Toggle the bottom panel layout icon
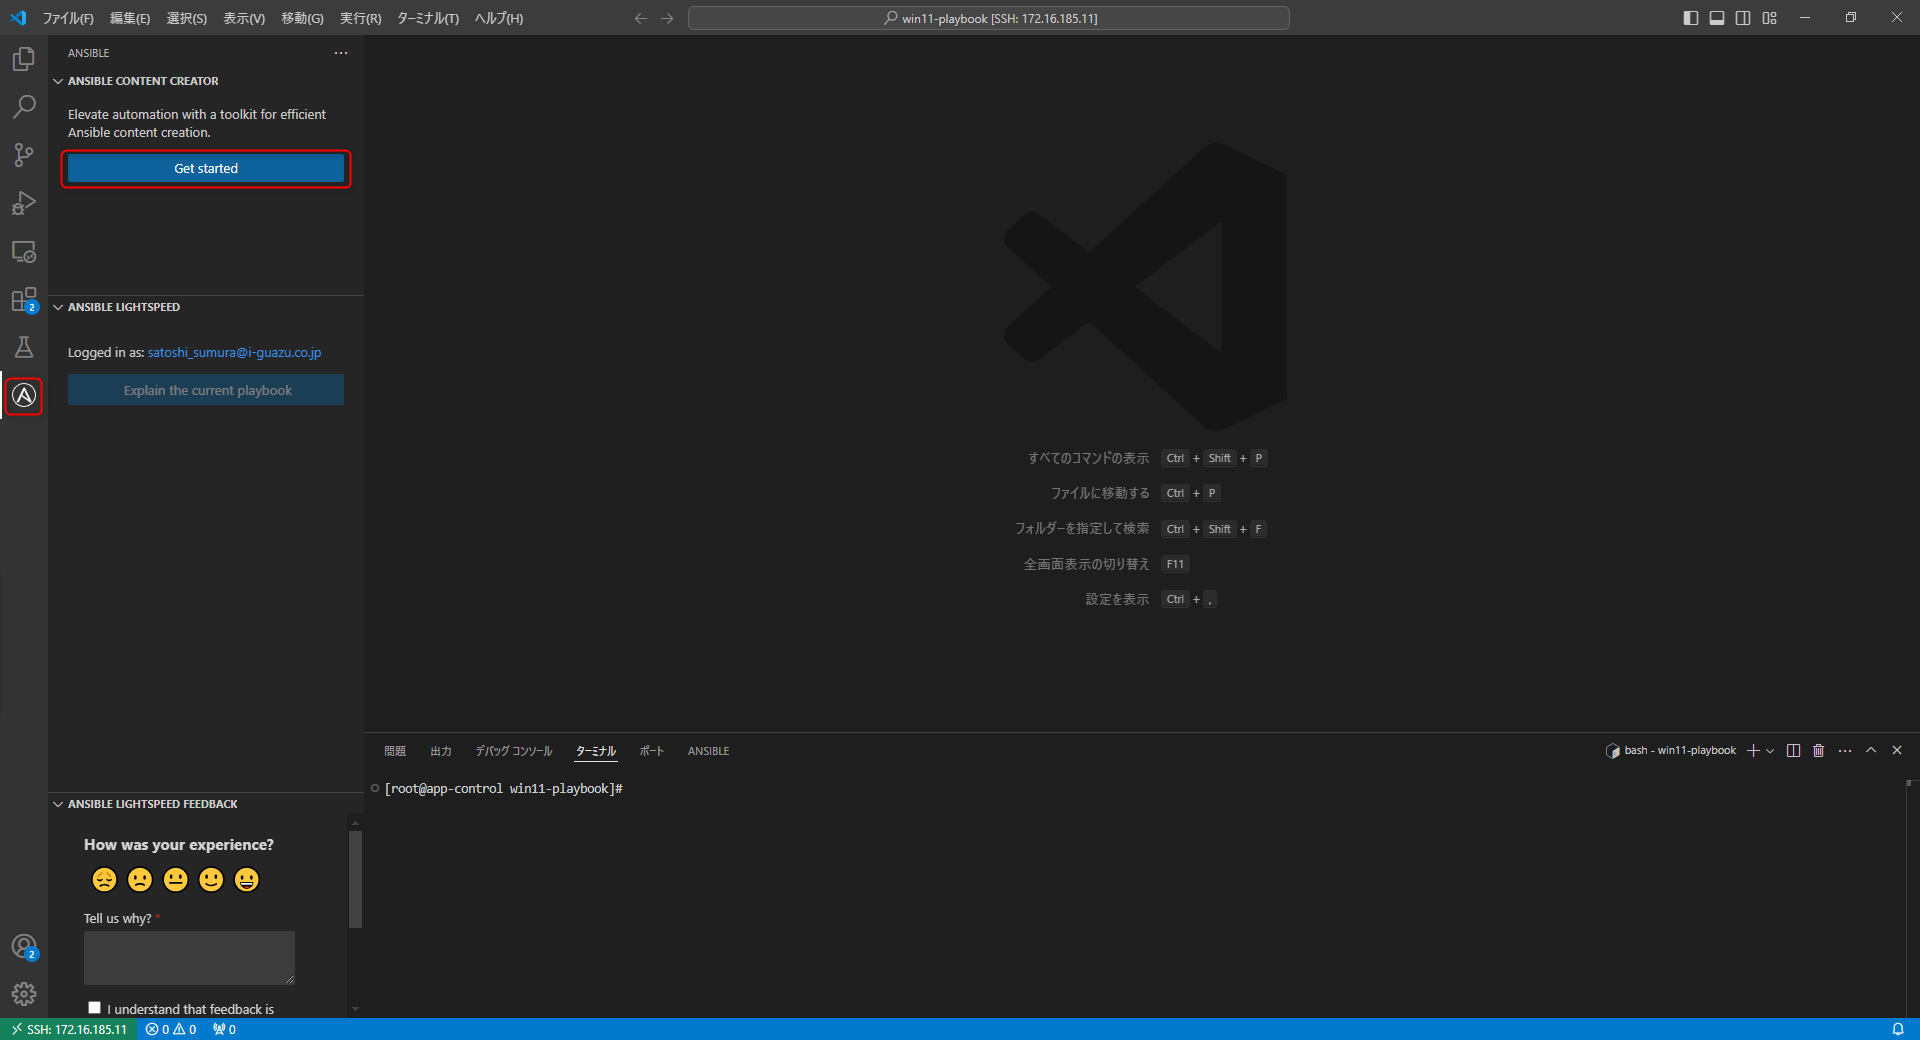The width and height of the screenshot is (1920, 1040). click(x=1717, y=18)
